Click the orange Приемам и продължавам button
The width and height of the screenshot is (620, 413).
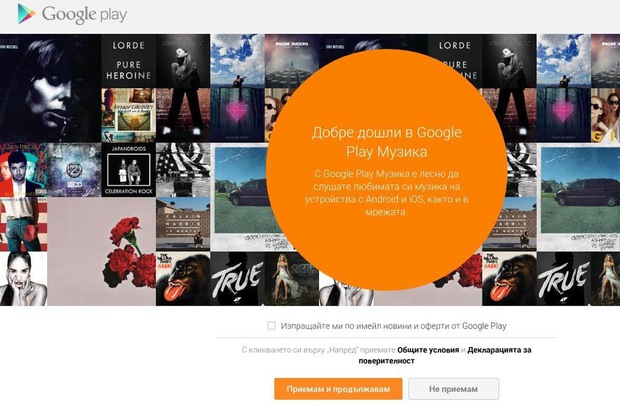[338, 389]
